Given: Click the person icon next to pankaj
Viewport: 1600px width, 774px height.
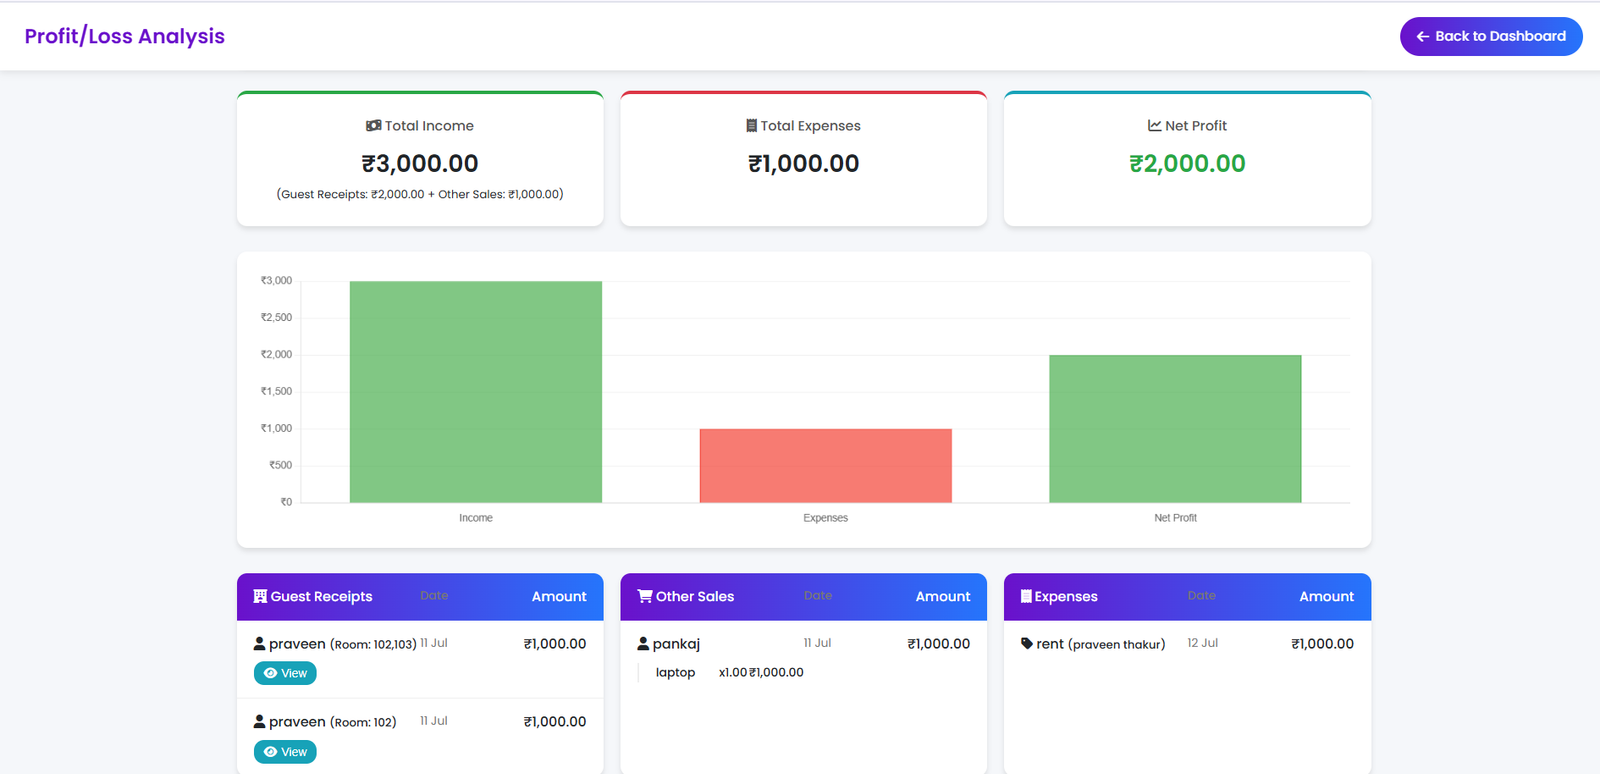Looking at the screenshot, I should point(643,644).
